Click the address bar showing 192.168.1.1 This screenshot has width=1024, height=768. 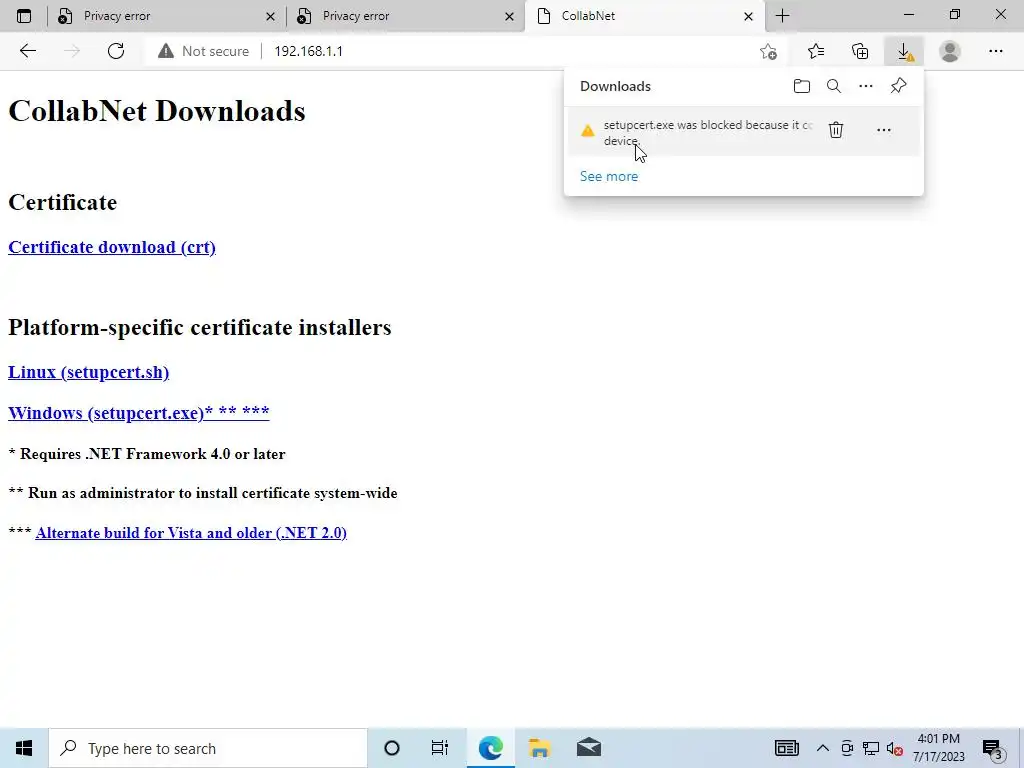(509, 51)
